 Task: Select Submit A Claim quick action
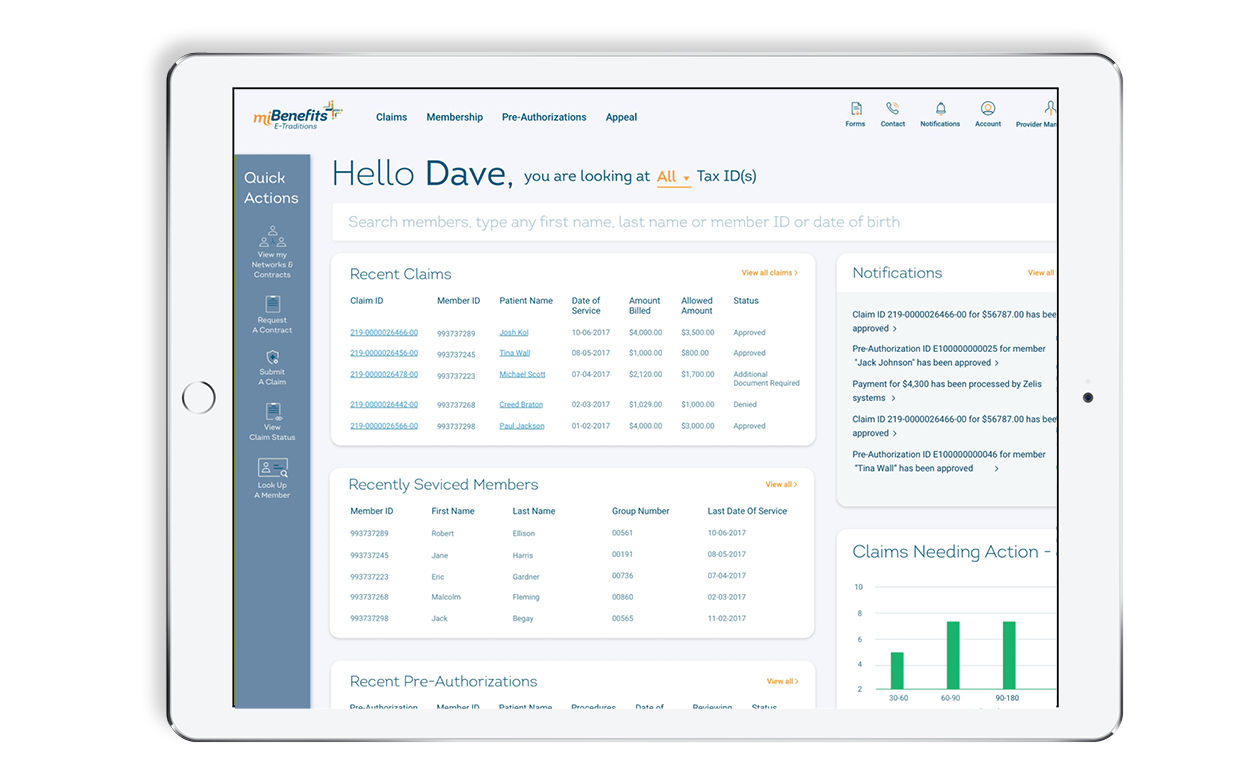click(x=272, y=367)
